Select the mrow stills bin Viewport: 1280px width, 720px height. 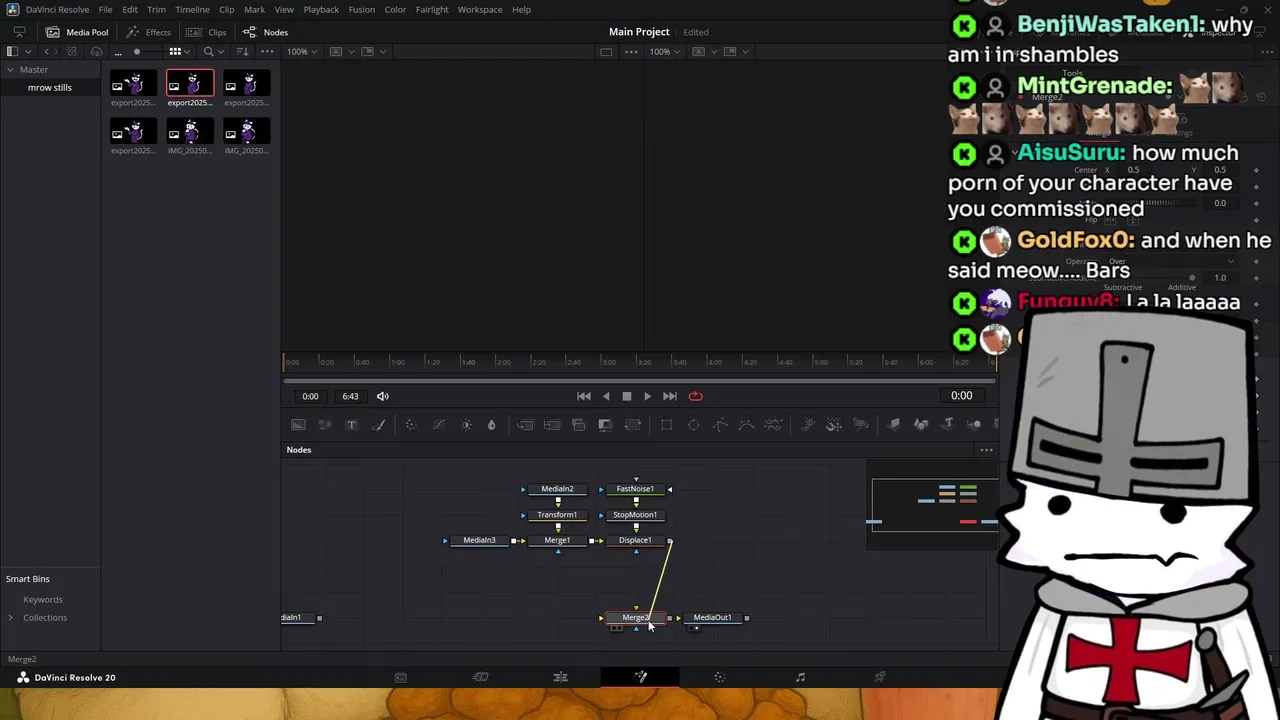point(50,87)
